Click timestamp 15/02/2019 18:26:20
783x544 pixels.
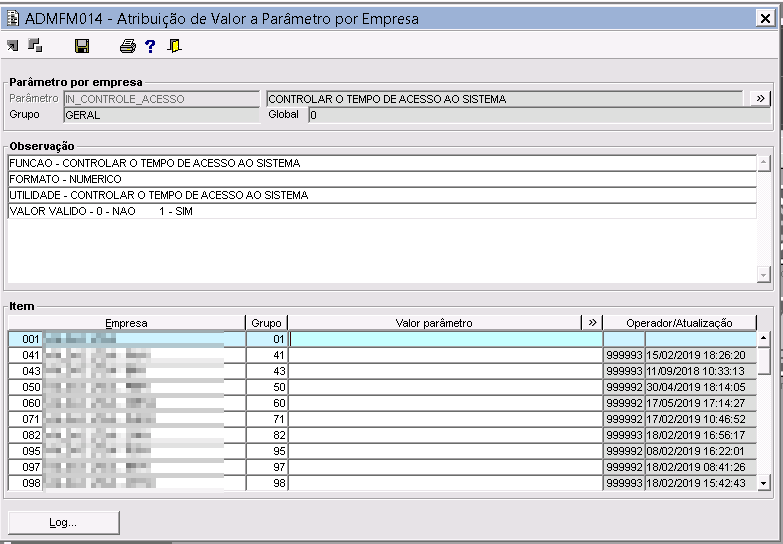click(701, 355)
